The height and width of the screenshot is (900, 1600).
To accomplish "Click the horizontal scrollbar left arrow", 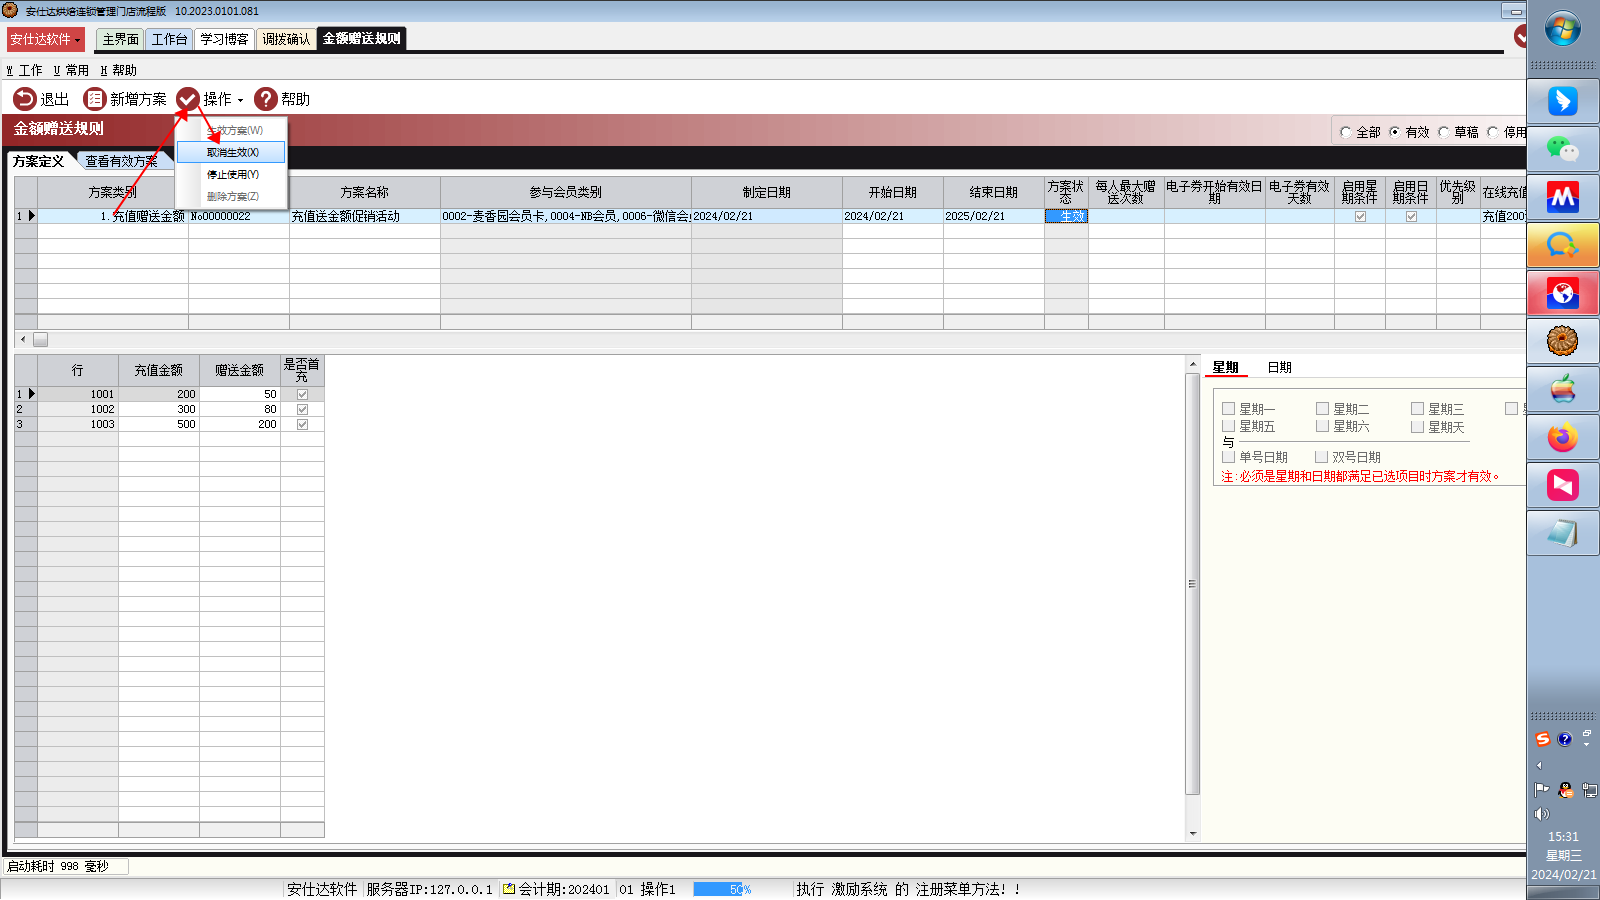I will pos(23,339).
